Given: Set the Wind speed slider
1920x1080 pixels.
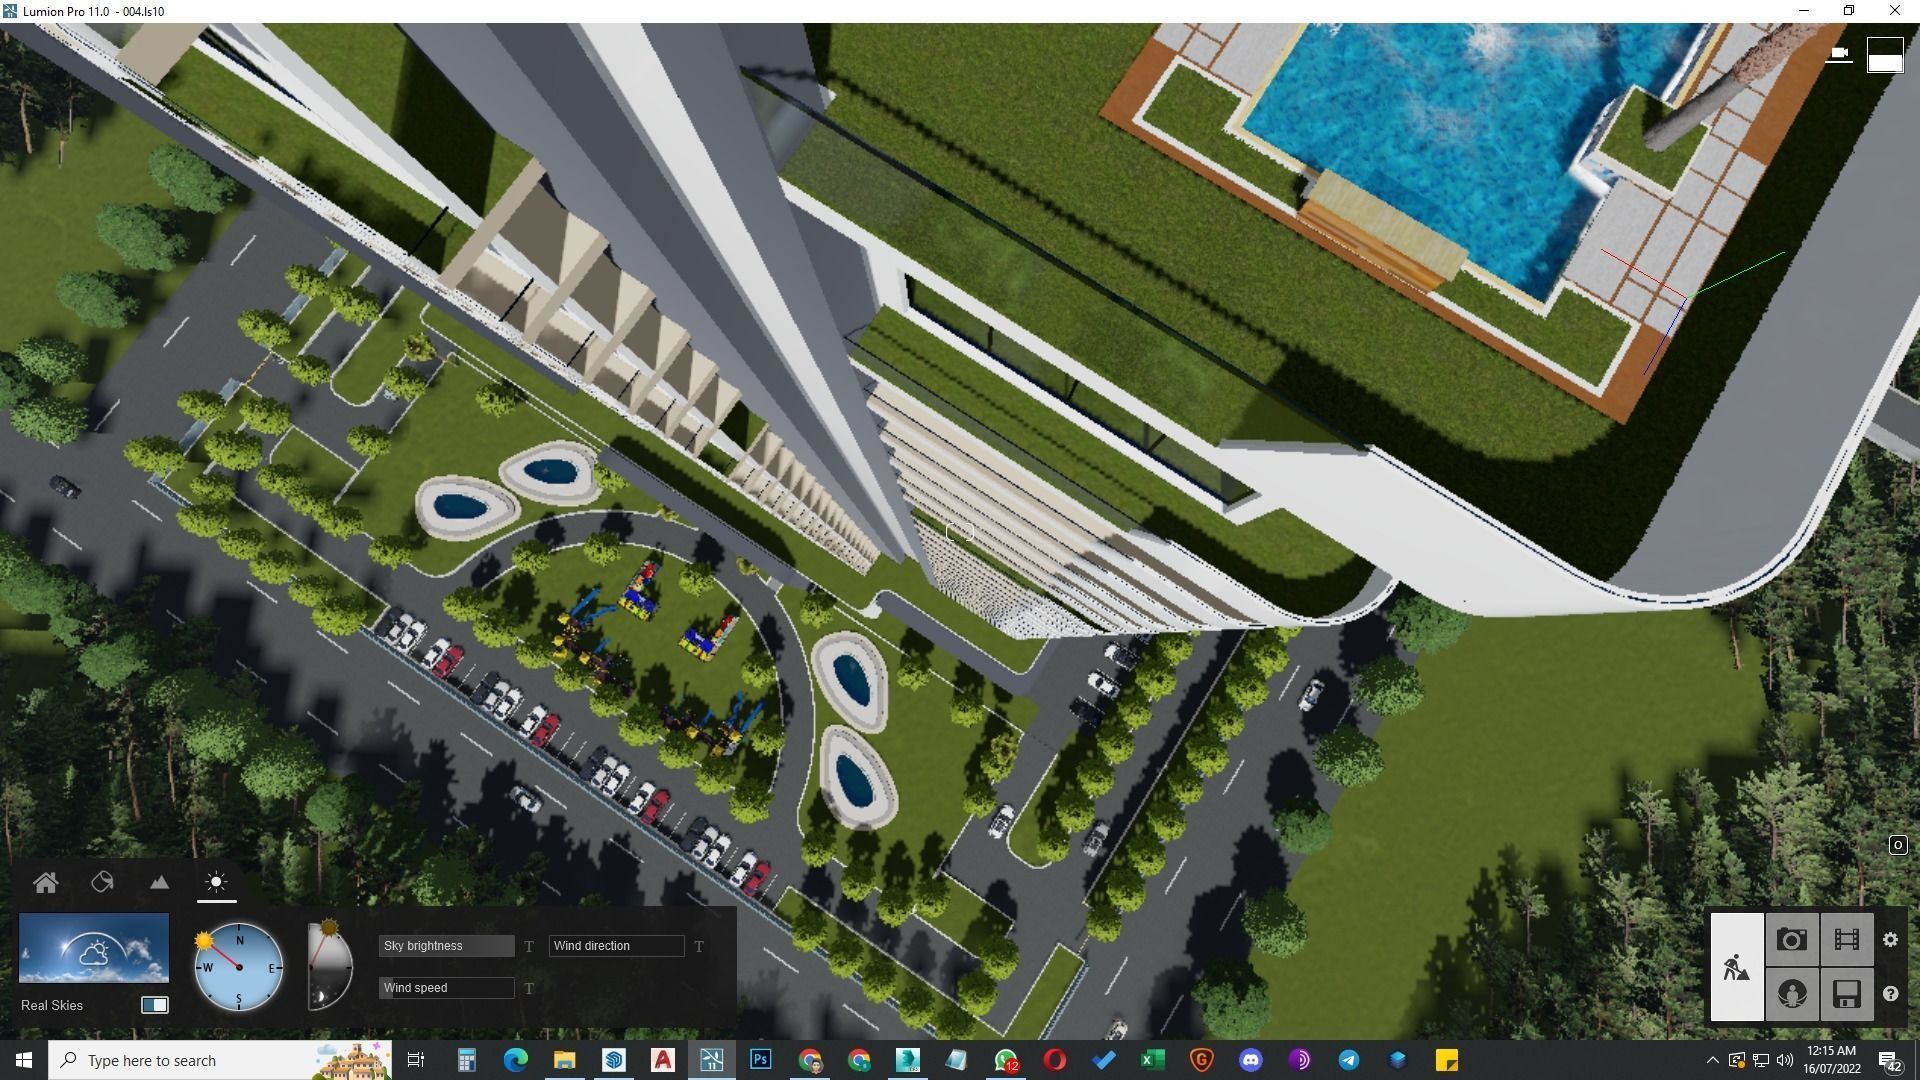Looking at the screenshot, I should pos(446,988).
